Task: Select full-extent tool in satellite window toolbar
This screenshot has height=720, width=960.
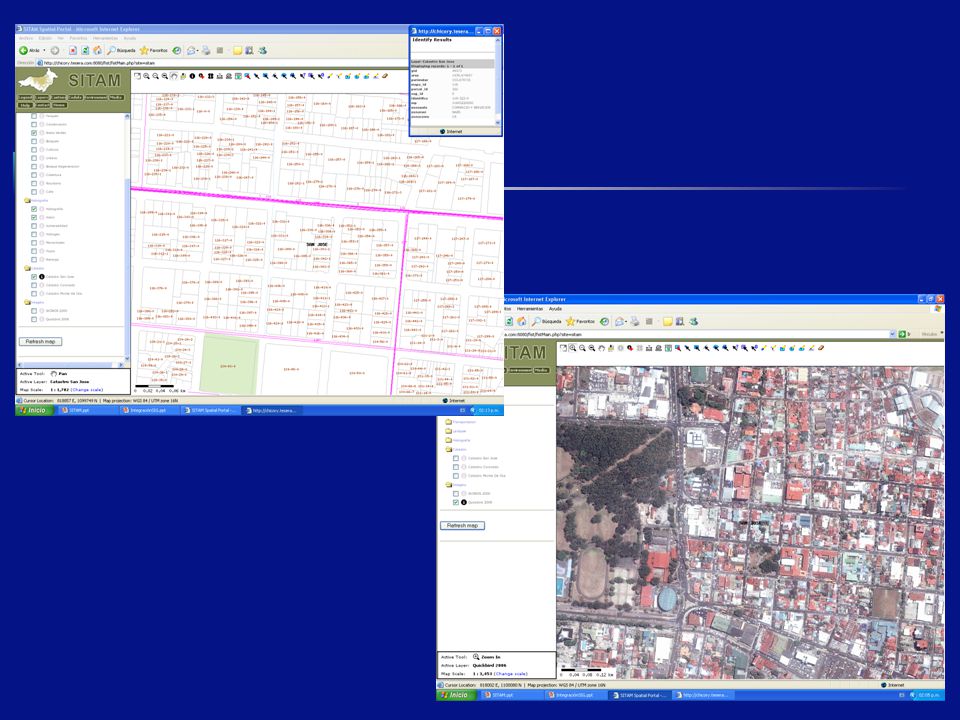Action: 563,348
